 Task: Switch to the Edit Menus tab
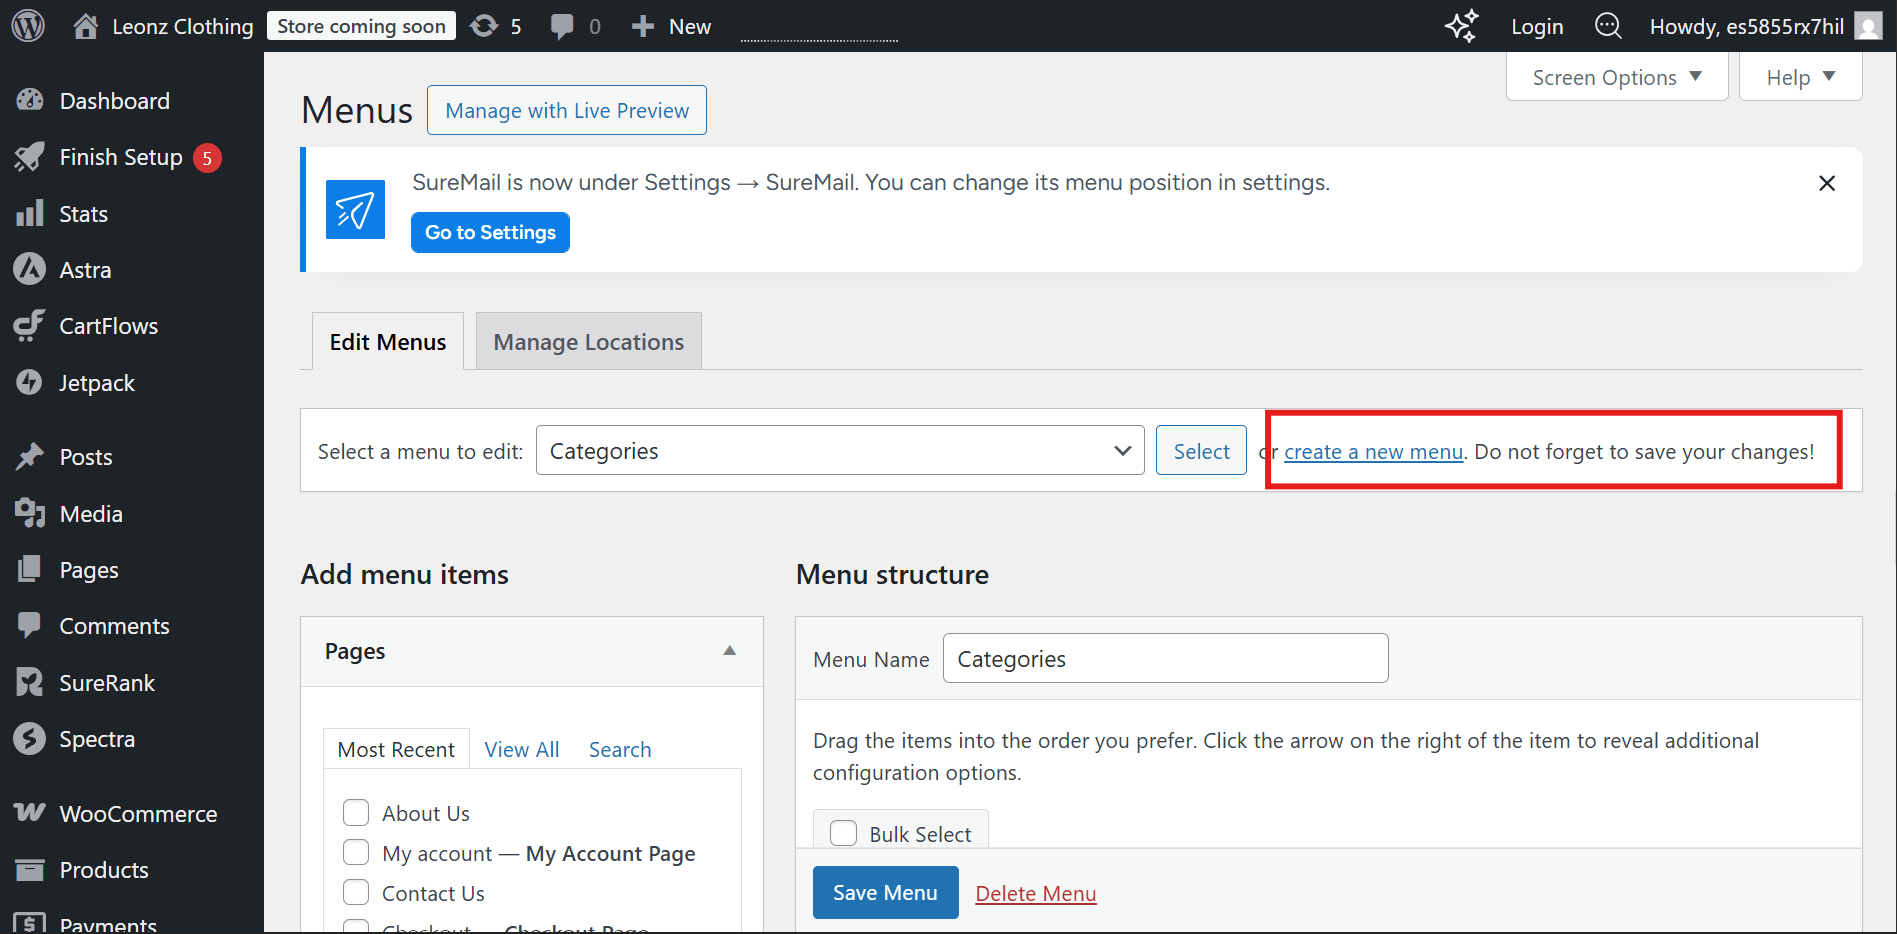coord(388,341)
